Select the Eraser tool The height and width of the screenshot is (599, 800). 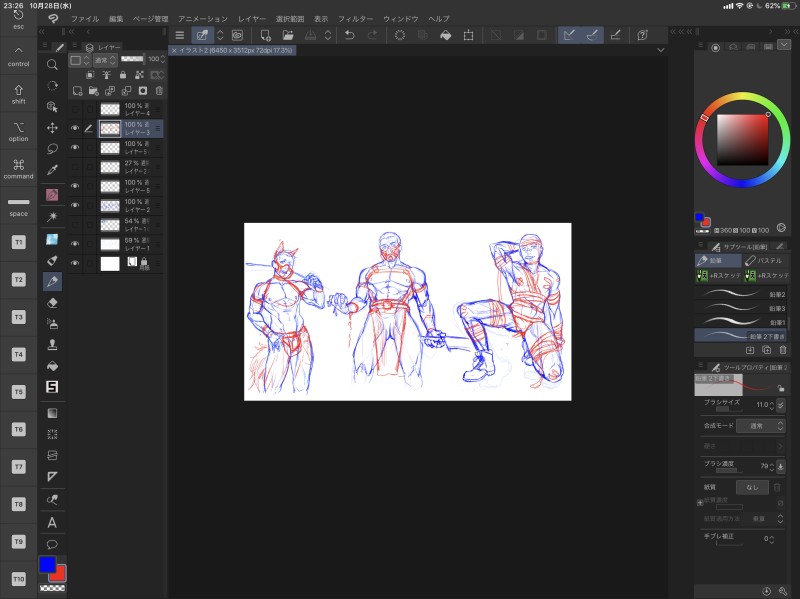click(52, 302)
